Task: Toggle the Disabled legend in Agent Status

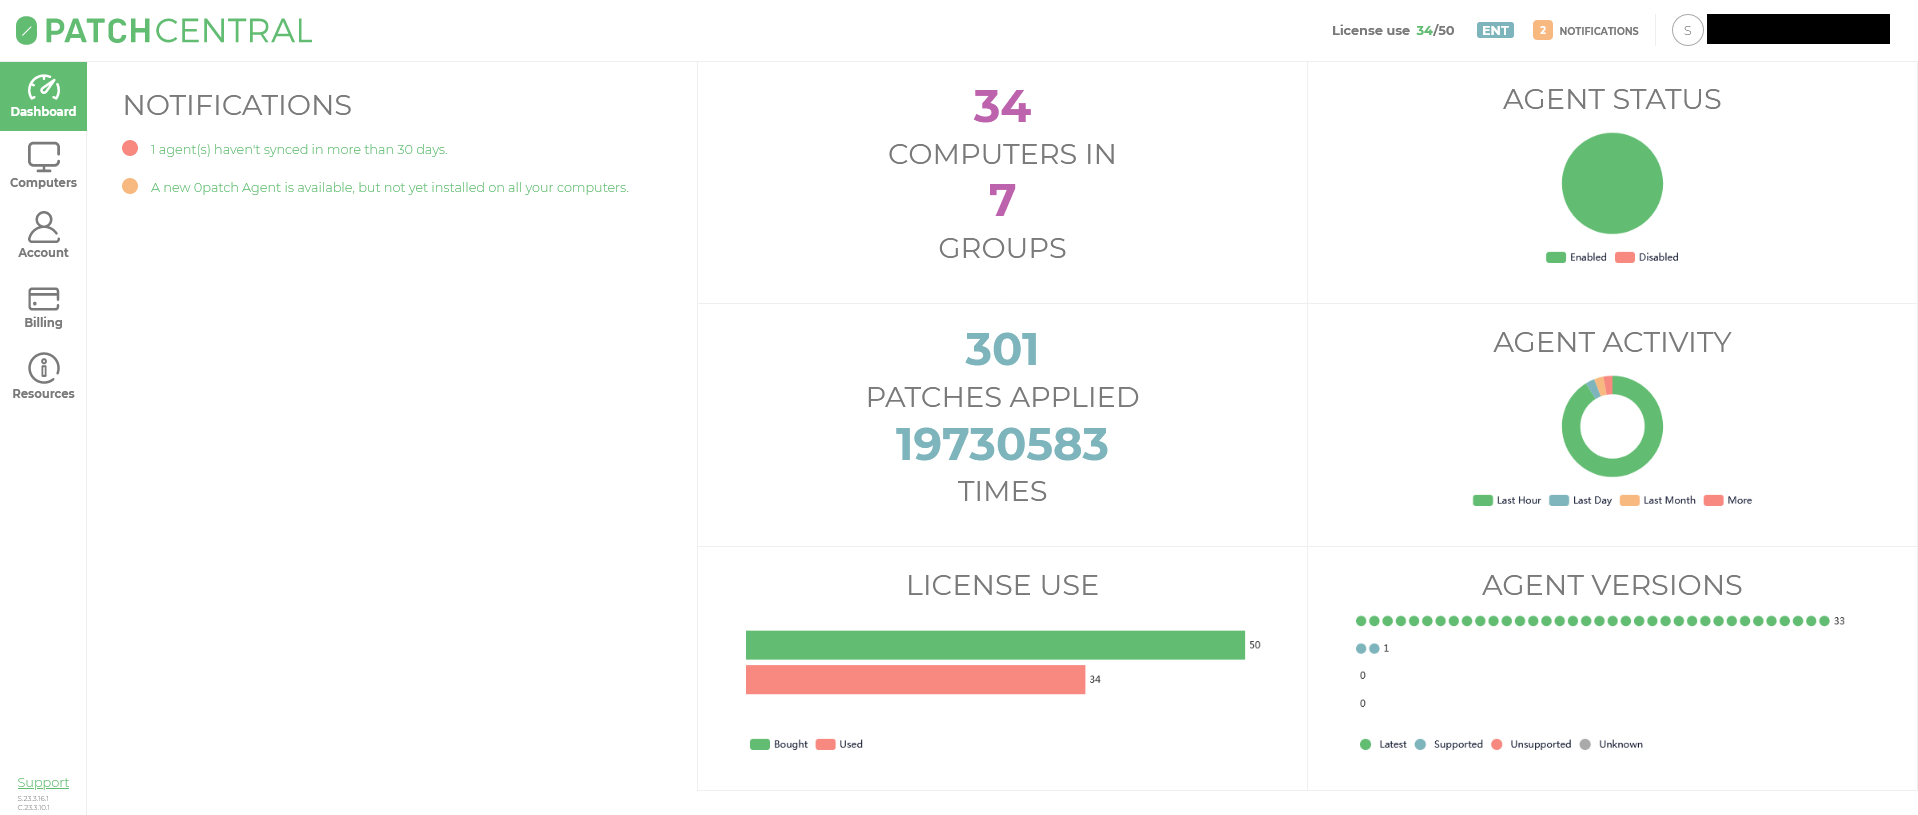Action: click(1647, 257)
